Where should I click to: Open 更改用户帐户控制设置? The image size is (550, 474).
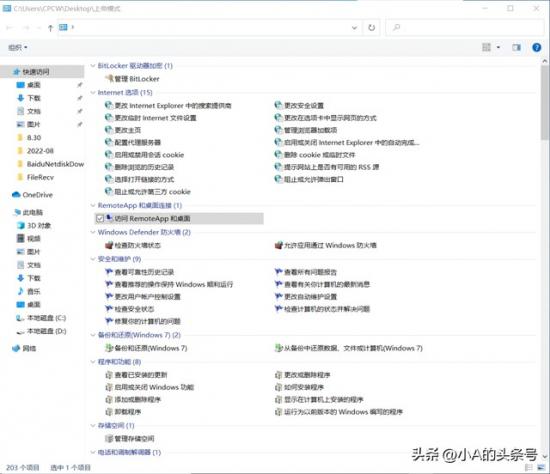[143, 296]
